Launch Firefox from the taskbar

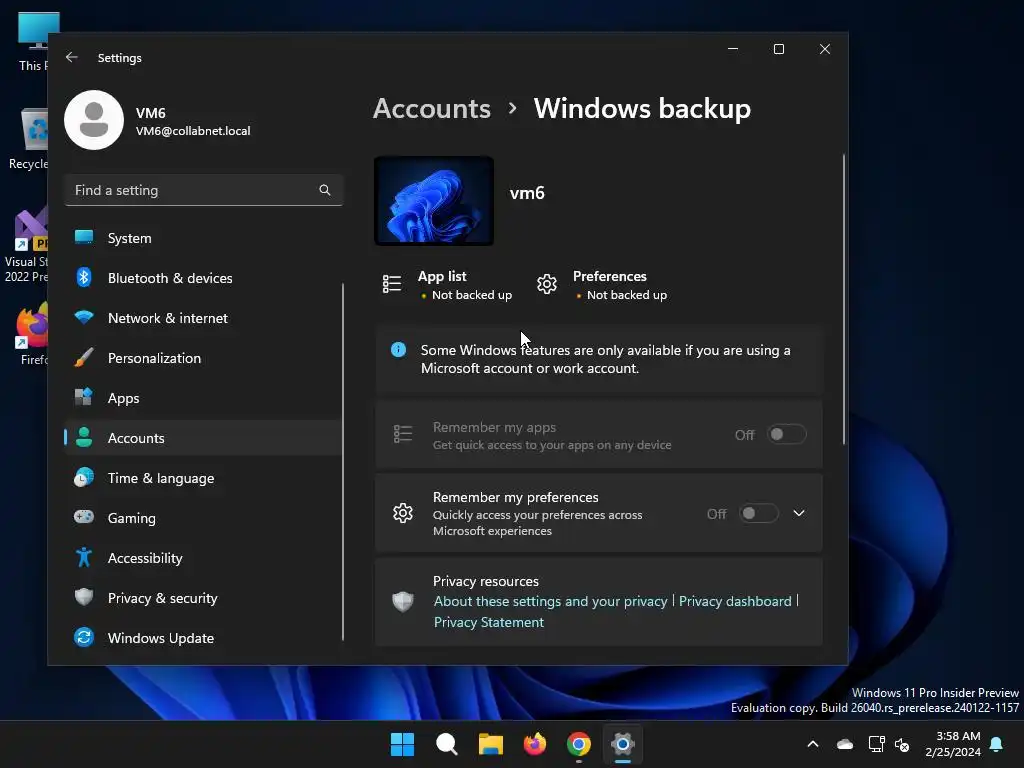coord(535,744)
